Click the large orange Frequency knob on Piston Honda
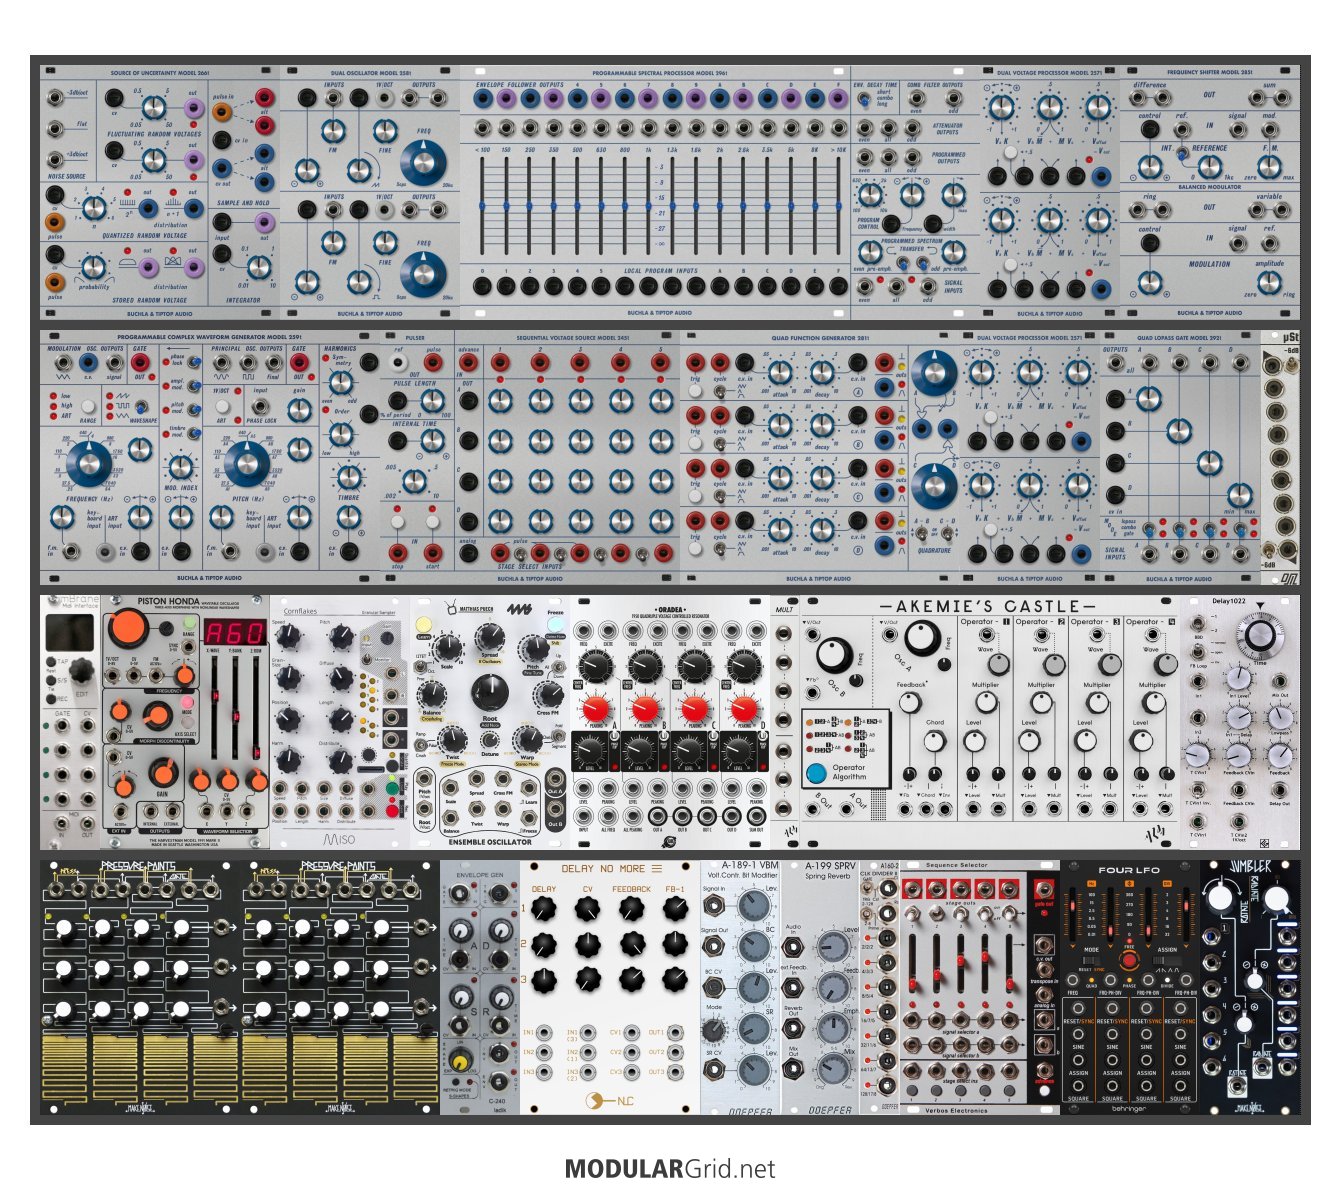Viewport: 1341px width, 1190px height. coord(127,627)
